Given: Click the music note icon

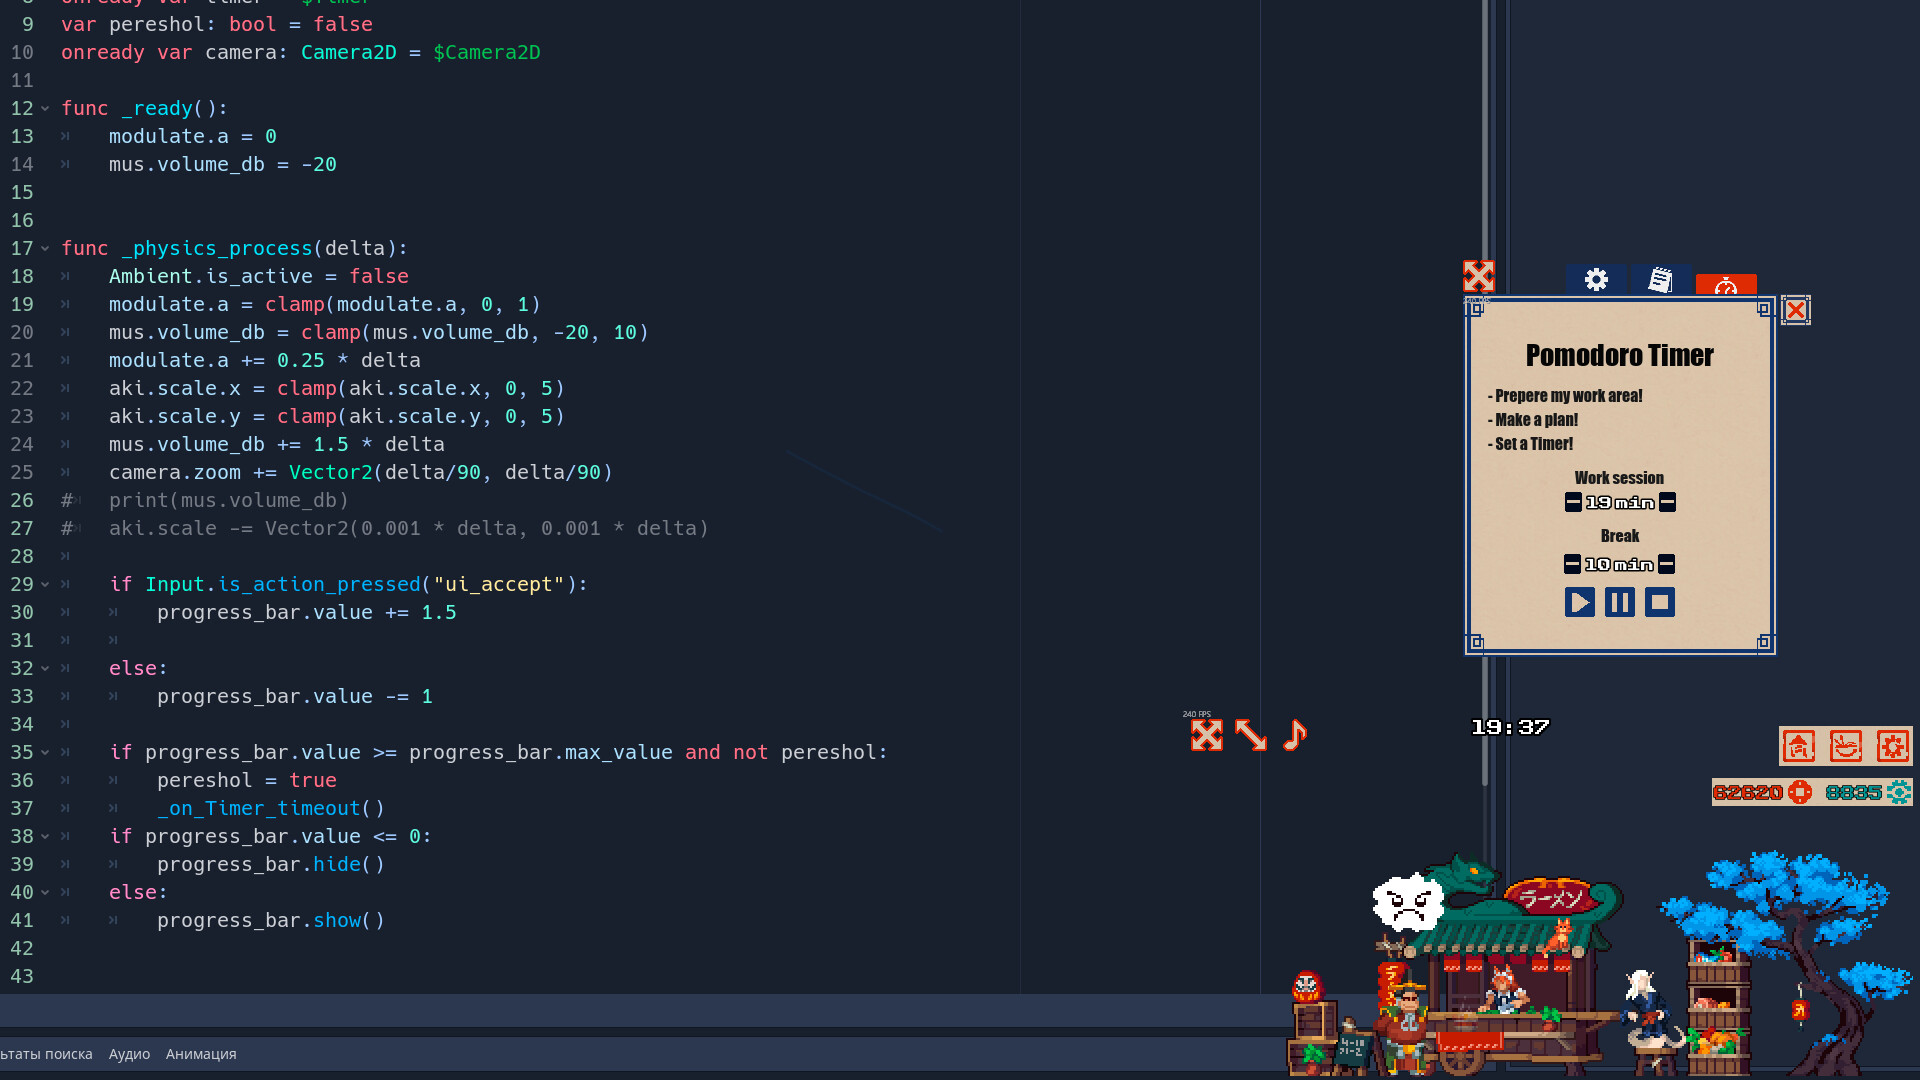Looking at the screenshot, I should click(x=1295, y=735).
